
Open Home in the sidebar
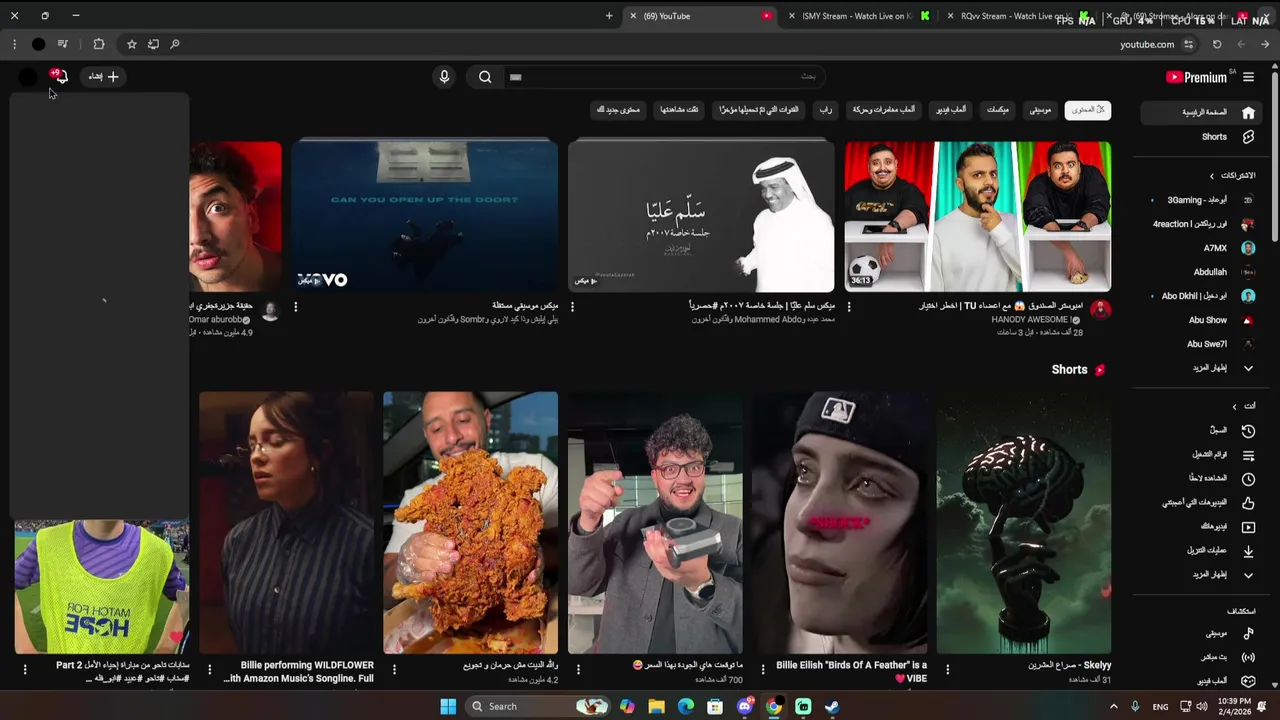[x=1199, y=112]
